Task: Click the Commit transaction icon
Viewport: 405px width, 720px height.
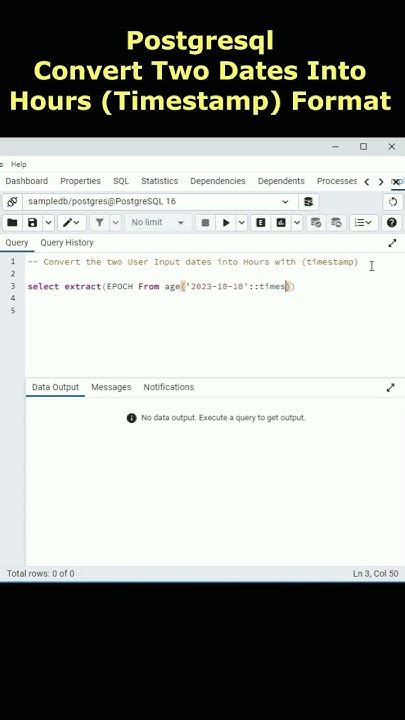Action: 315,223
